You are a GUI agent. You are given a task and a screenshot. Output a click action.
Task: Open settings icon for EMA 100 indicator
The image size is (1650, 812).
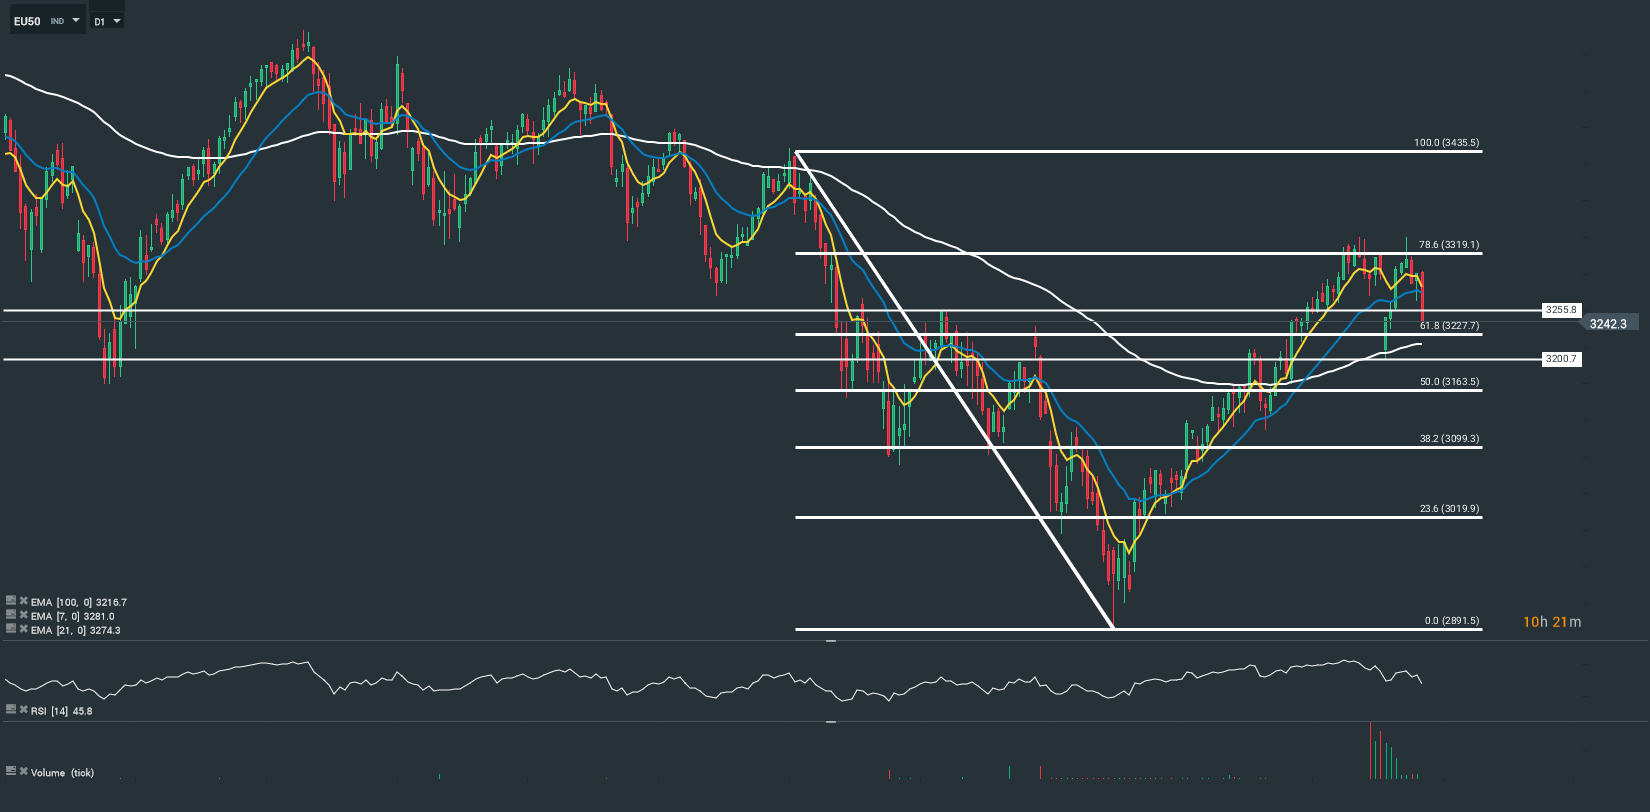click(x=11, y=601)
